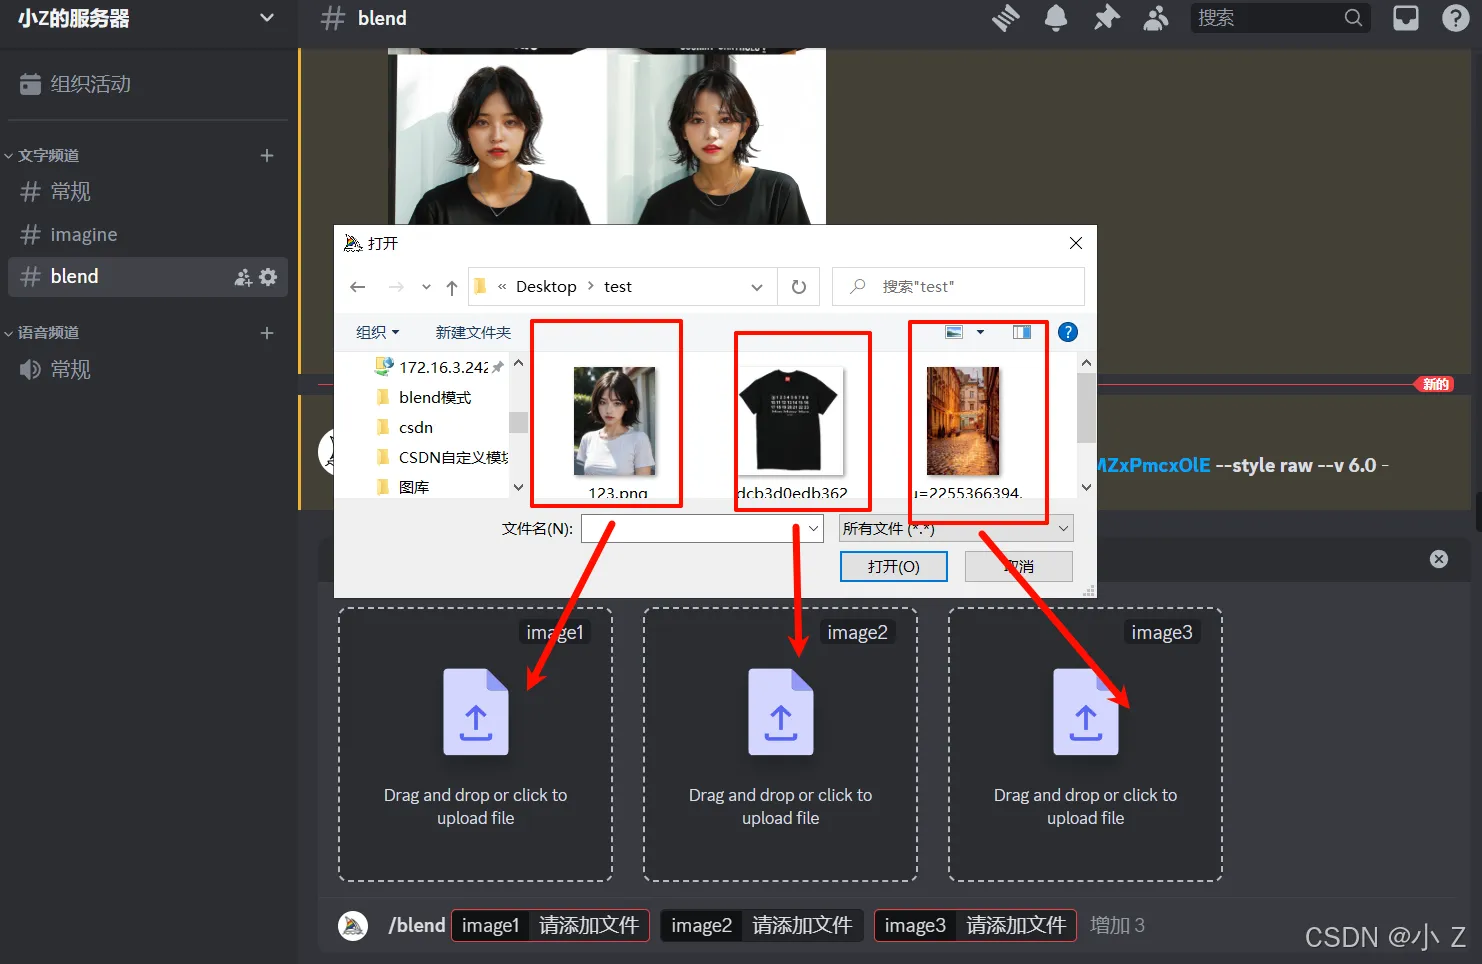
Task: Open blend channel settings gear
Action: click(x=268, y=277)
